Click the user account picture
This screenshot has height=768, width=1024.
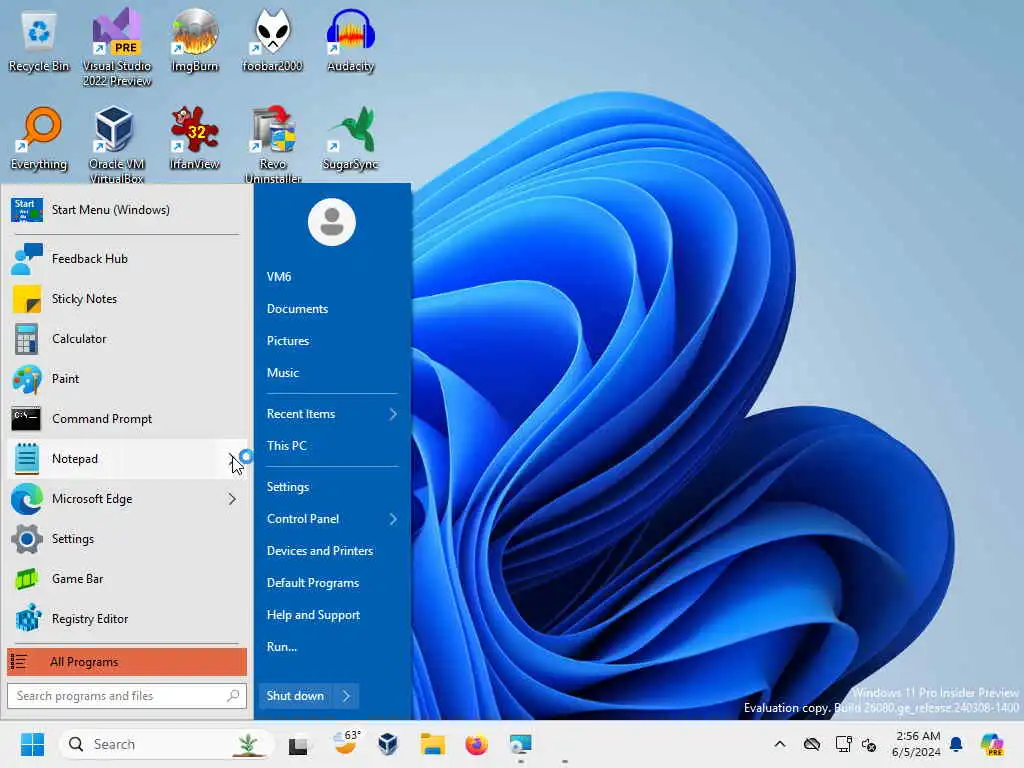332,222
